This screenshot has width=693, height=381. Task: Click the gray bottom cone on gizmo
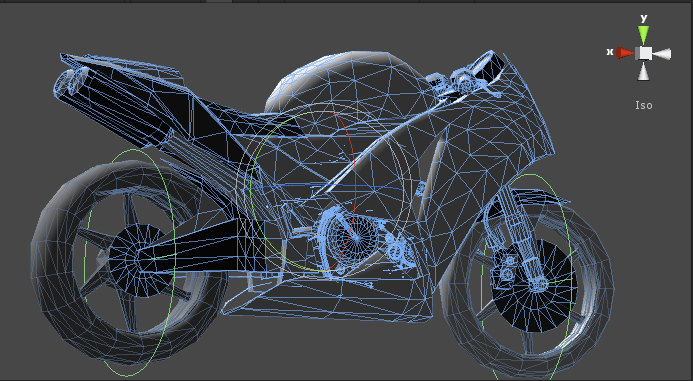coord(644,72)
